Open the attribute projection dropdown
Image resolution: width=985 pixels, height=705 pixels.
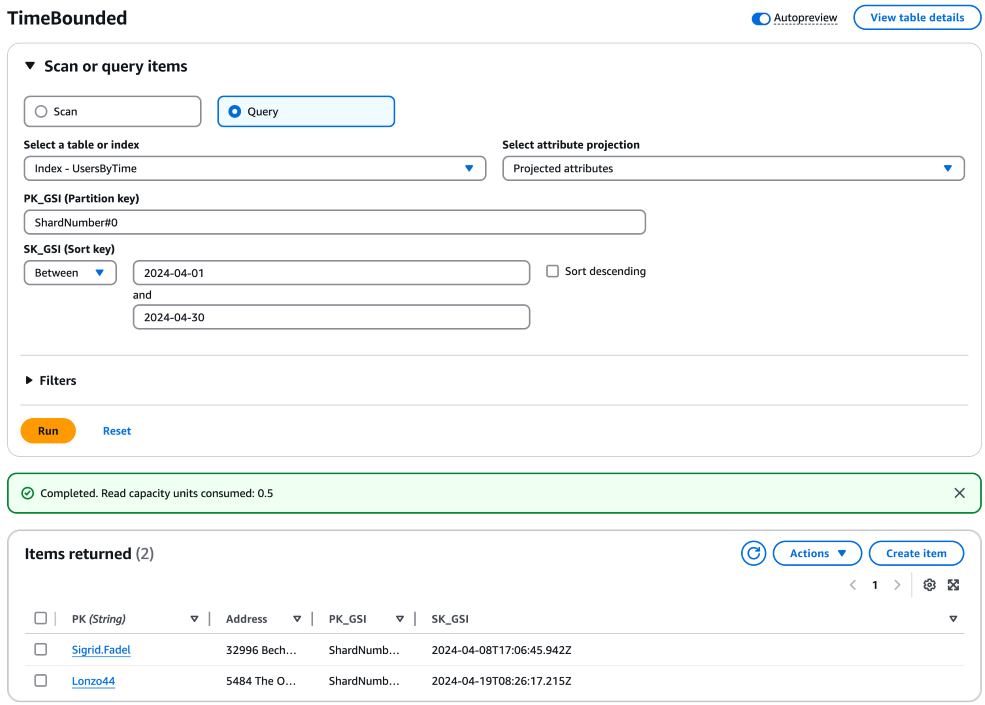click(x=734, y=168)
